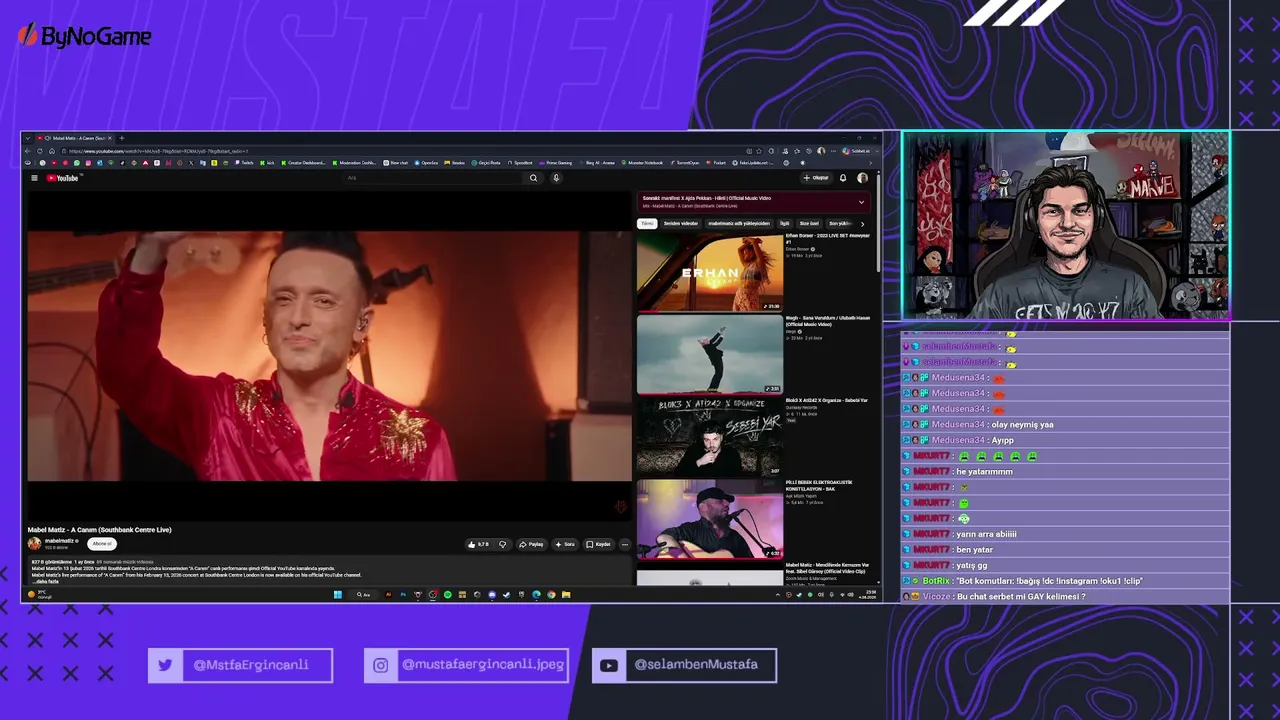The width and height of the screenshot is (1280, 720).
Task: Open the browser tab search dropdown
Action: pos(28,138)
